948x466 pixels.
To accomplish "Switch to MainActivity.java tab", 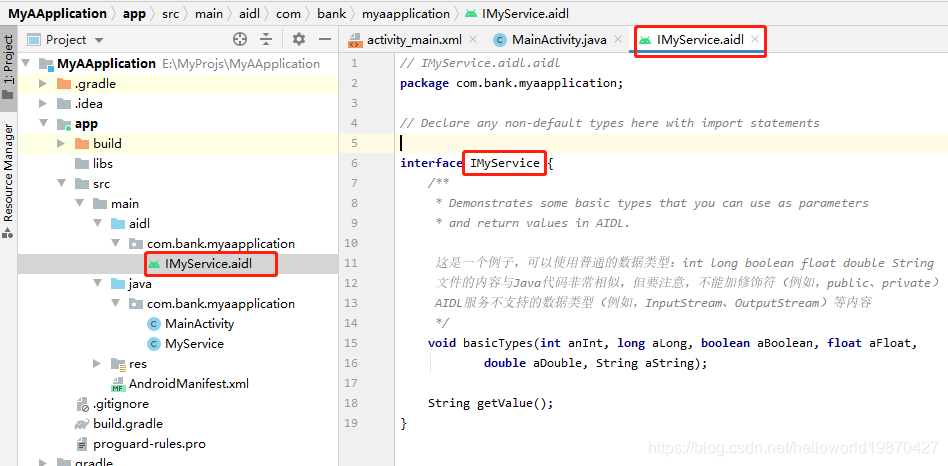I will (x=559, y=40).
